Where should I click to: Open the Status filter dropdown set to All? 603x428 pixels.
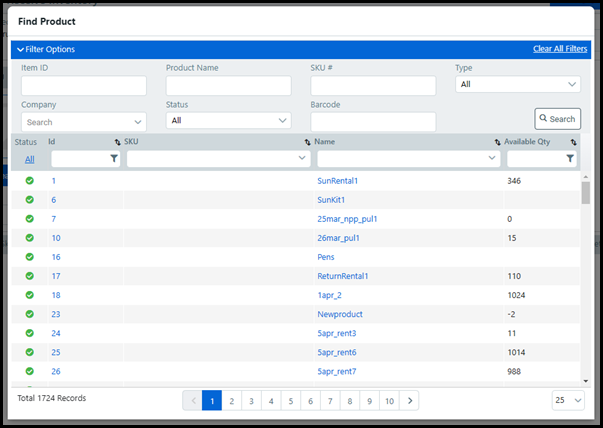[229, 121]
